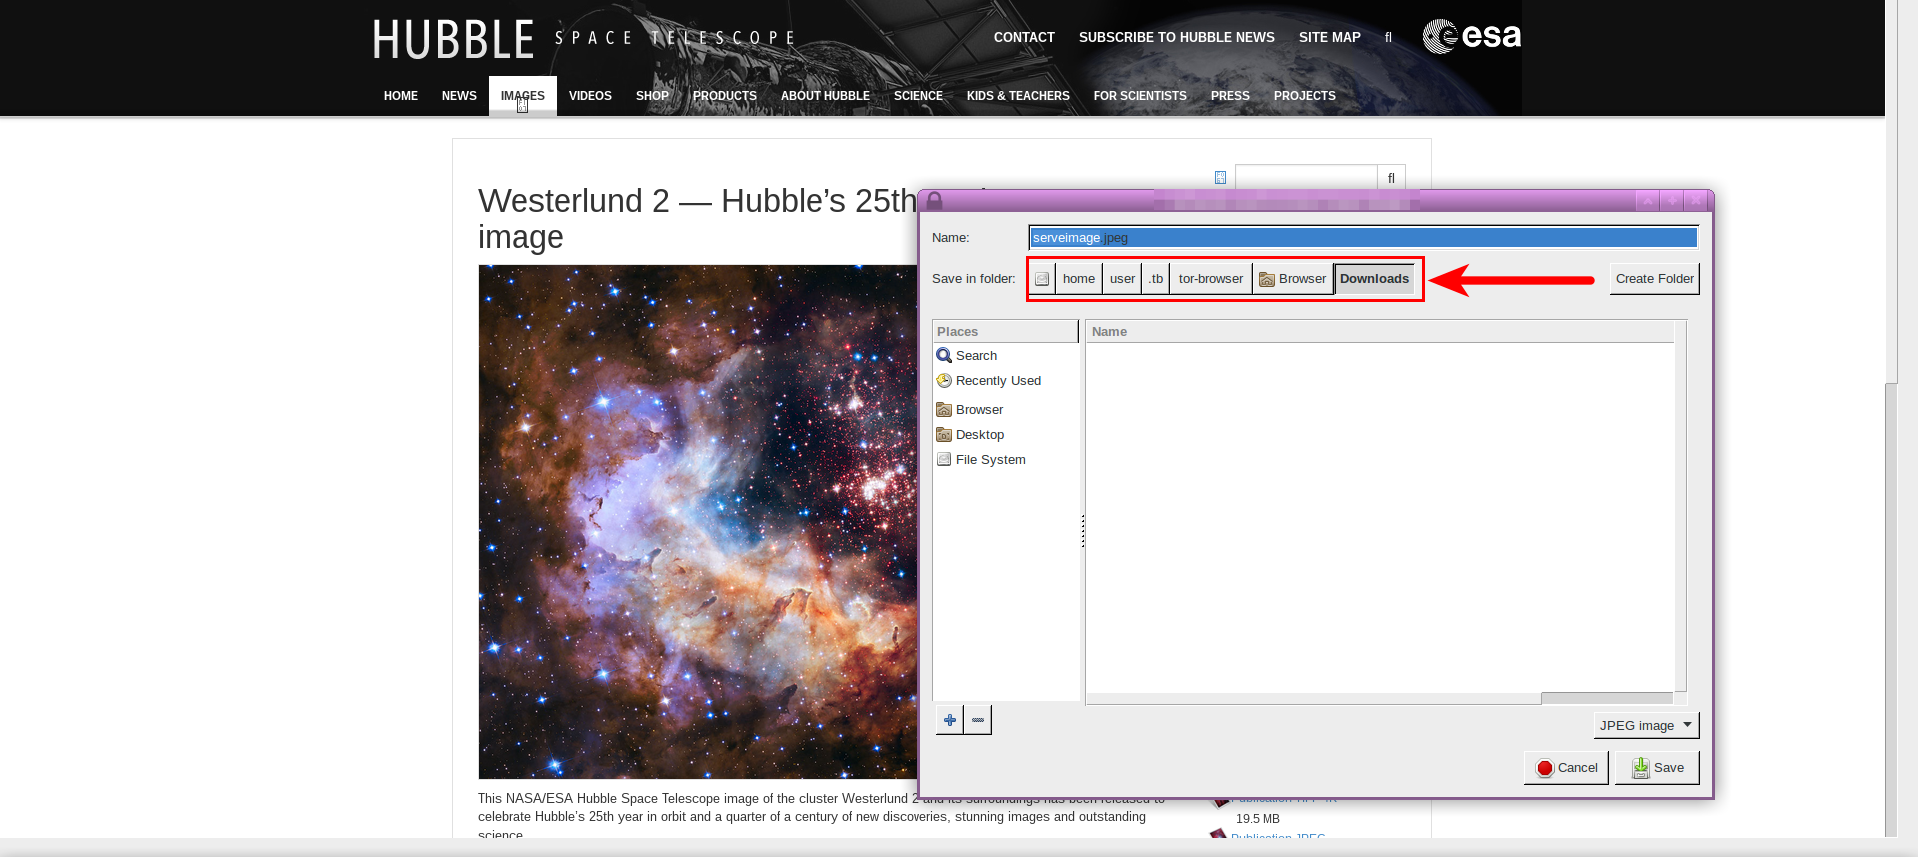This screenshot has height=857, width=1918.
Task: Toggle the tor-browser path segment
Action: point(1210,279)
